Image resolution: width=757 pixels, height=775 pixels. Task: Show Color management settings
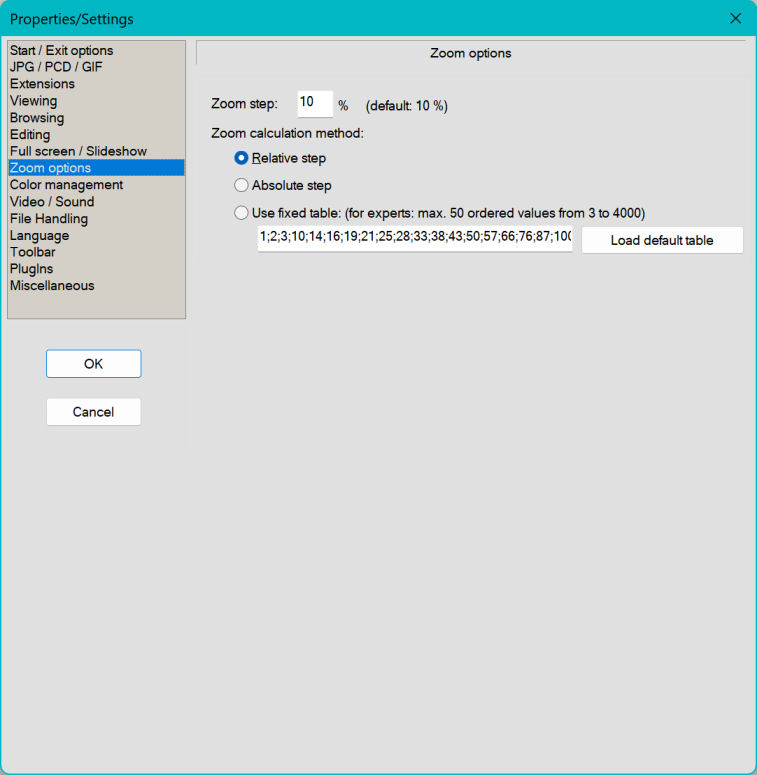[x=66, y=185]
